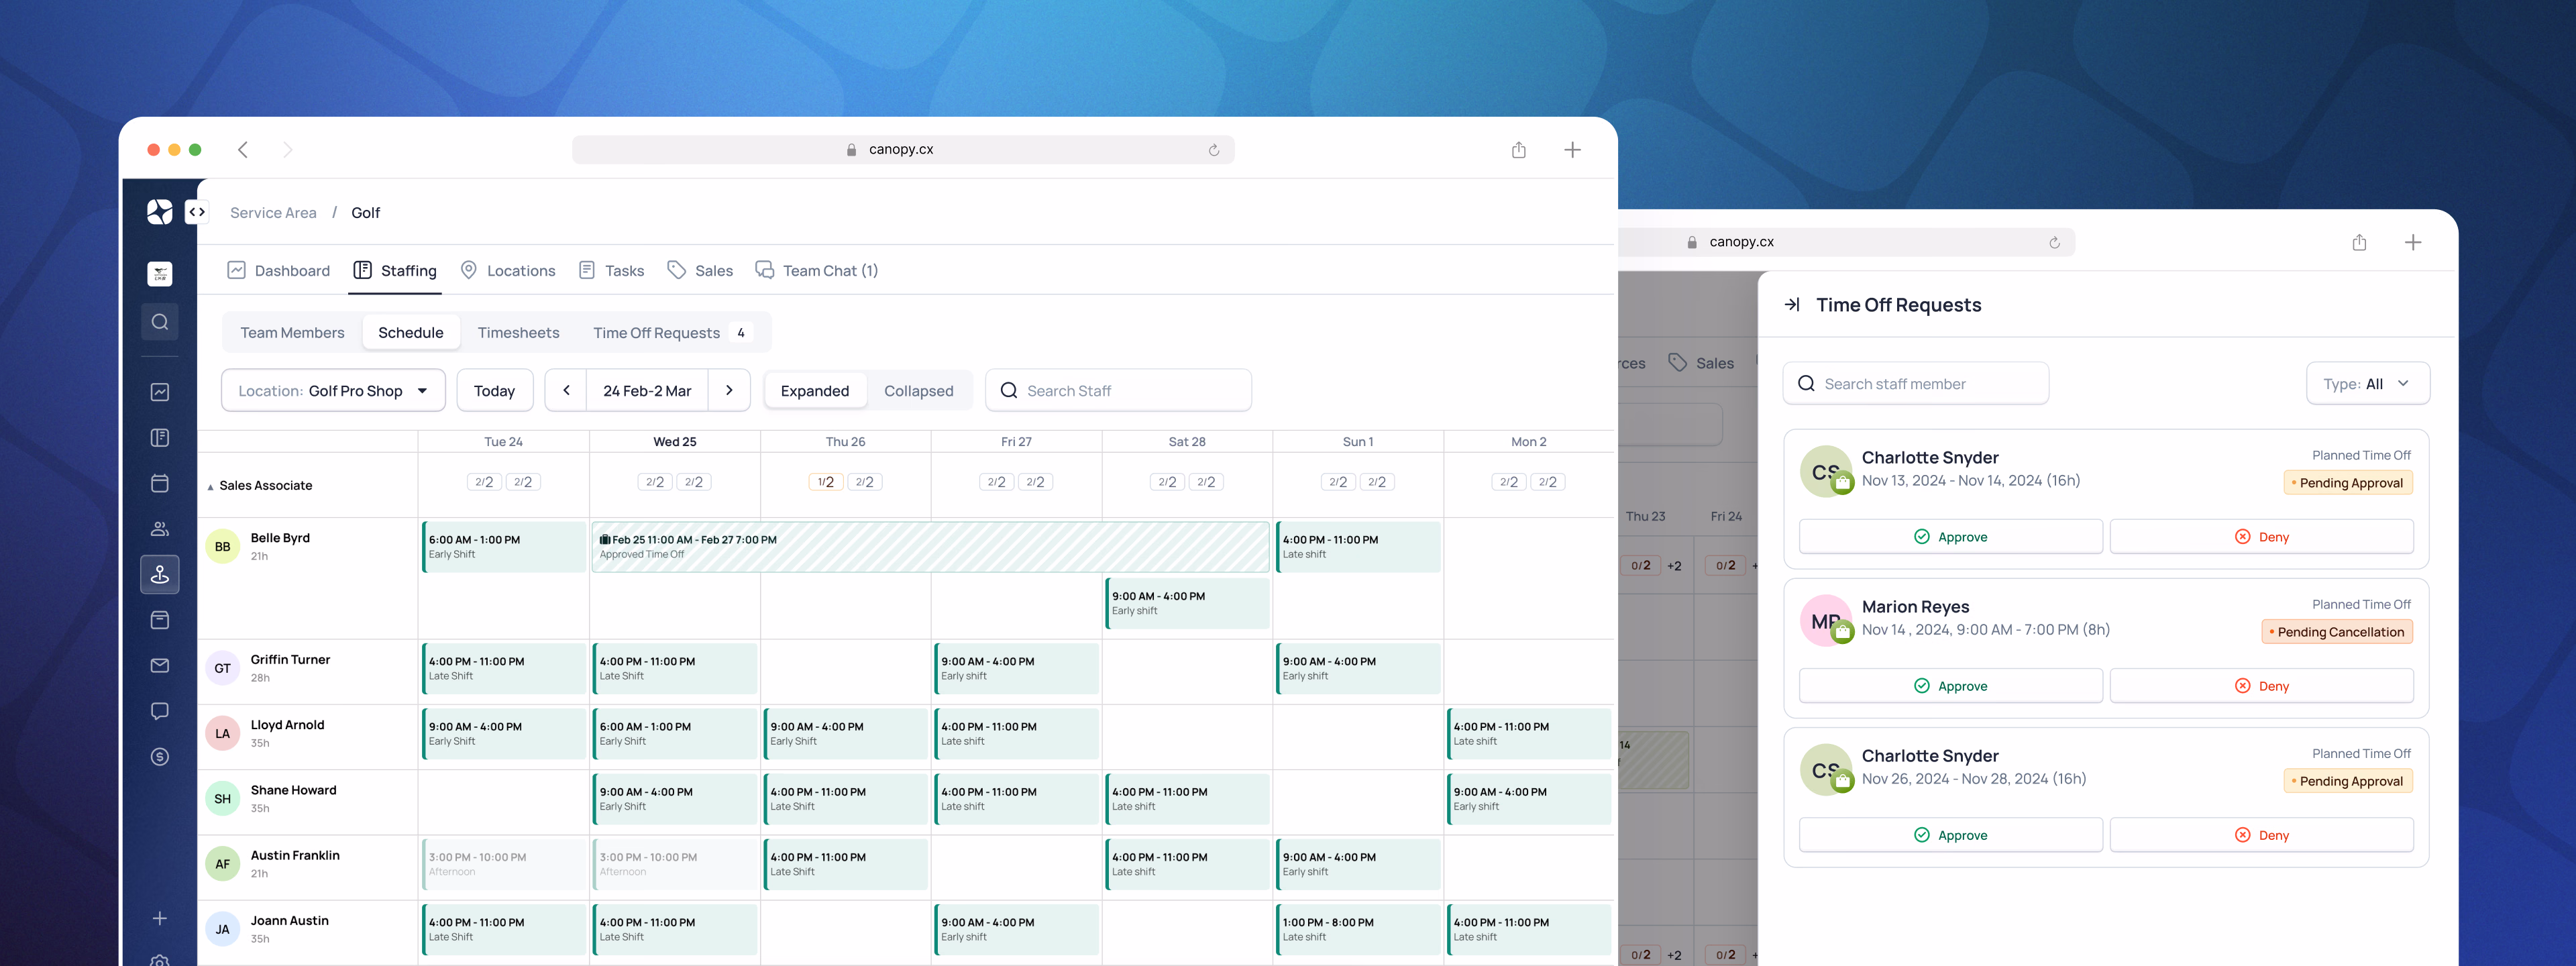The width and height of the screenshot is (2576, 966).
Task: Select the Schedule sub-tab
Action: click(411, 333)
